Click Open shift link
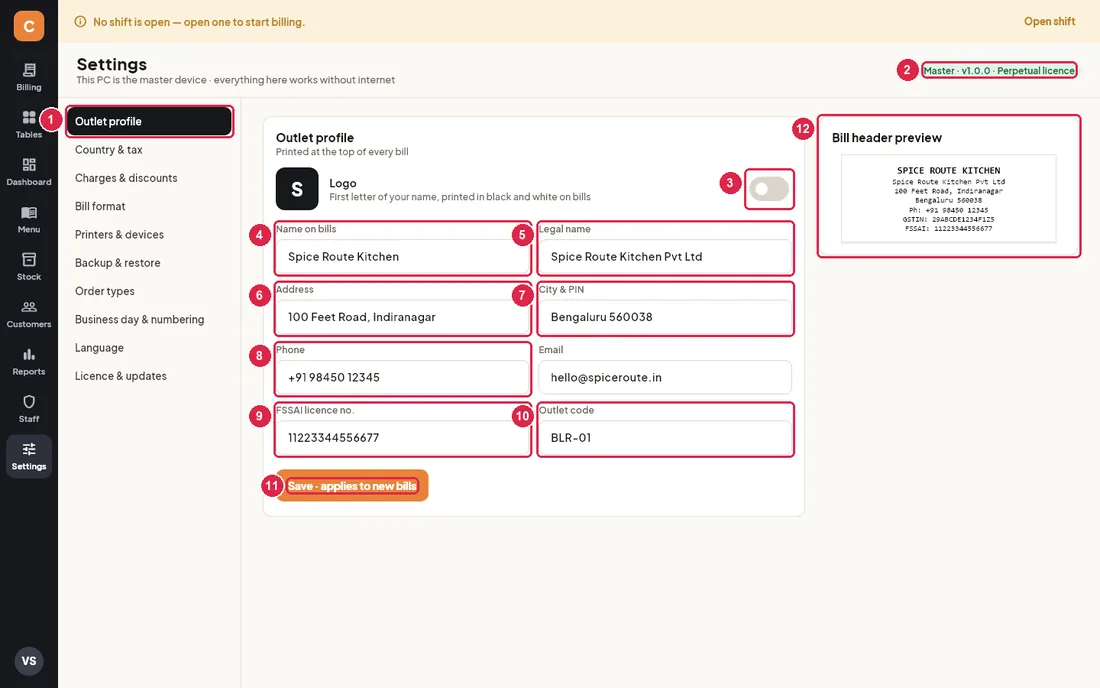Viewport: 1100px width, 688px height. 1049,22
